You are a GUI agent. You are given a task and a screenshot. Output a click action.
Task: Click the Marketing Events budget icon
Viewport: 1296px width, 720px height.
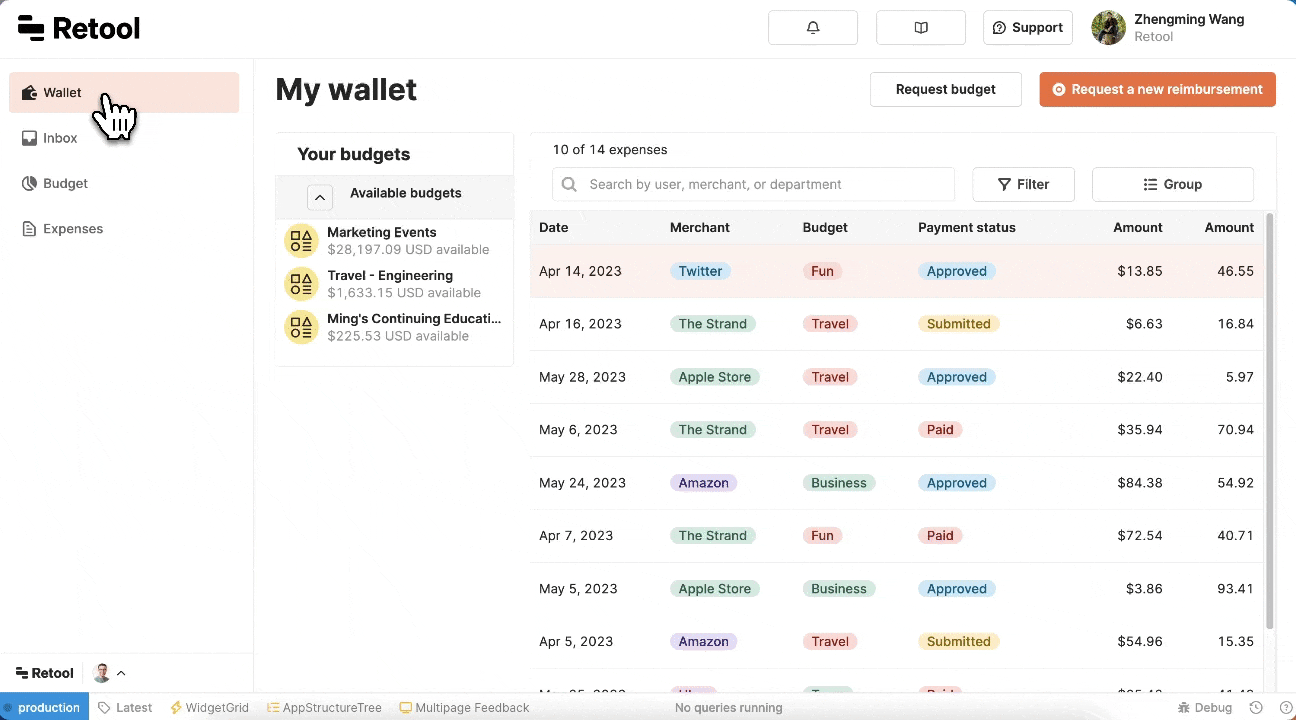(x=301, y=241)
